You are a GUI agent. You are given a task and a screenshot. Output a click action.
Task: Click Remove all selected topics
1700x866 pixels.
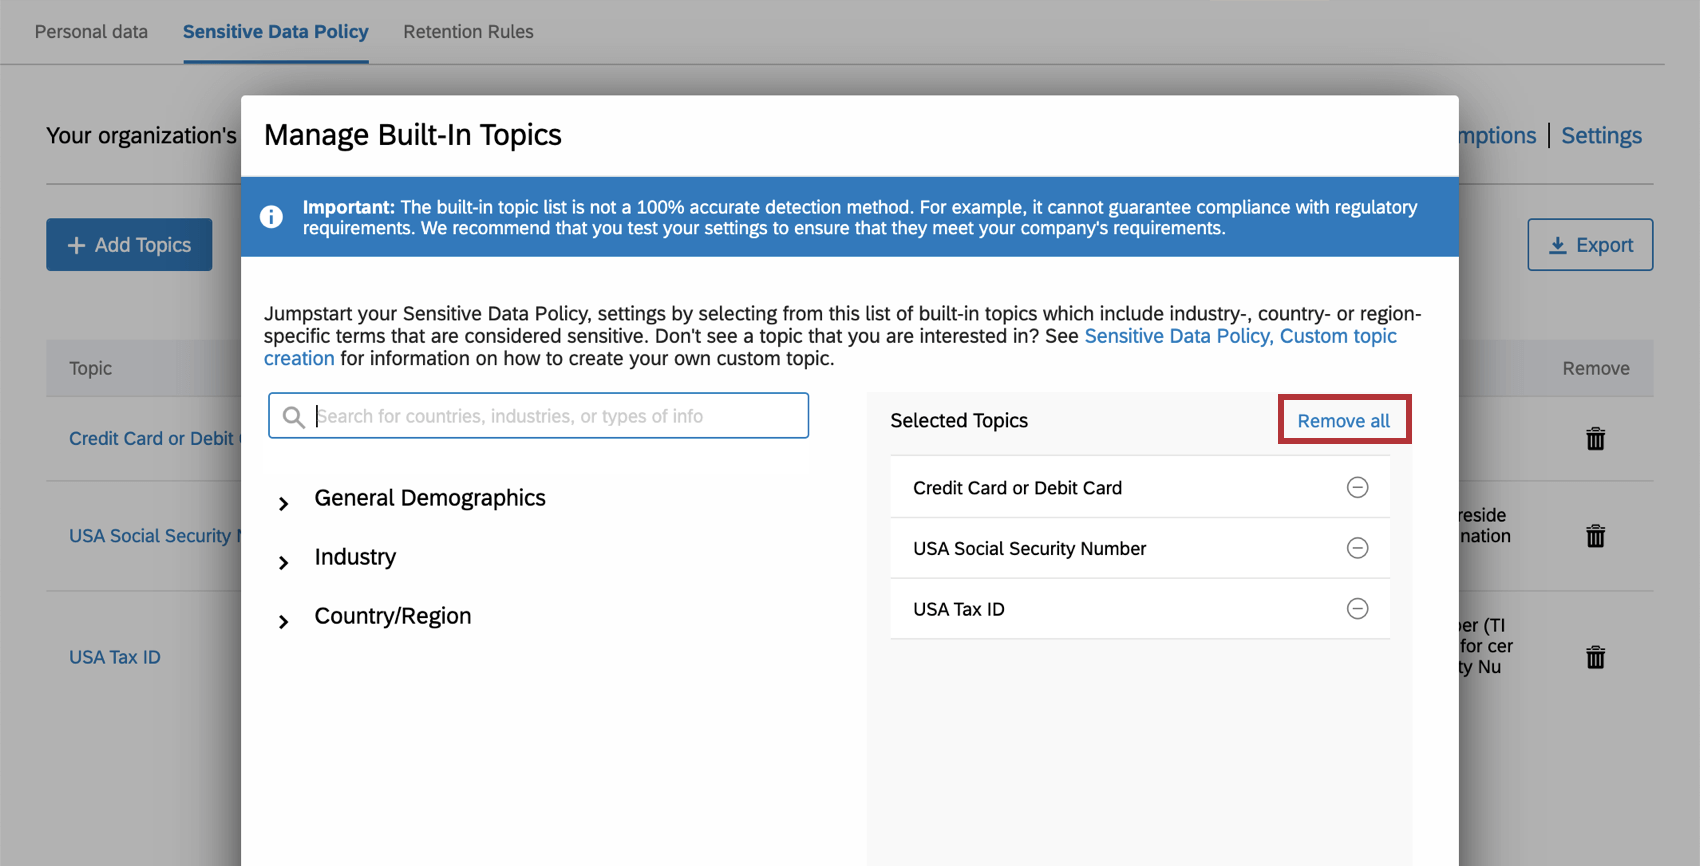[1344, 420]
